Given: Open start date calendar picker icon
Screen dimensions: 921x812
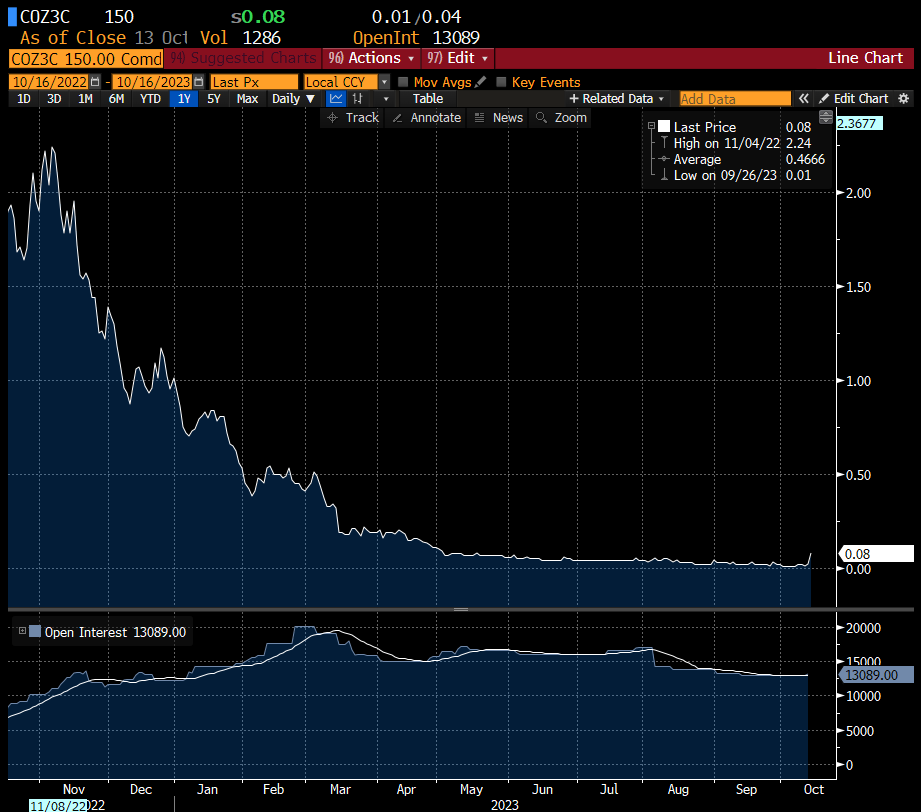Looking at the screenshot, I should [95, 82].
